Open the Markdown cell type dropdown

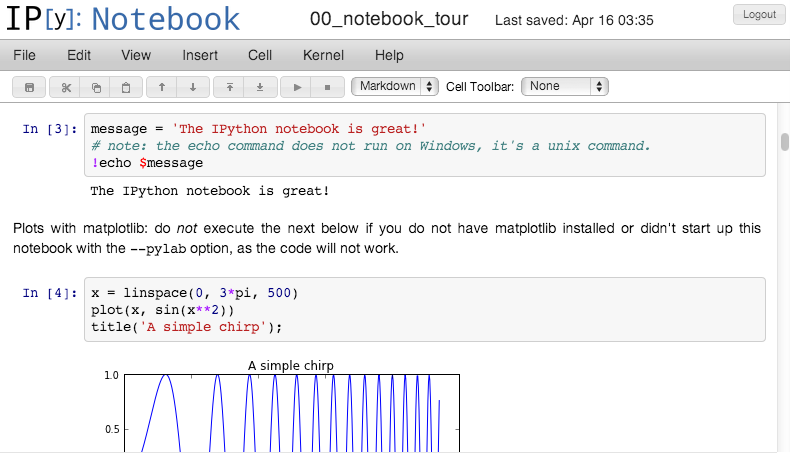click(x=395, y=86)
